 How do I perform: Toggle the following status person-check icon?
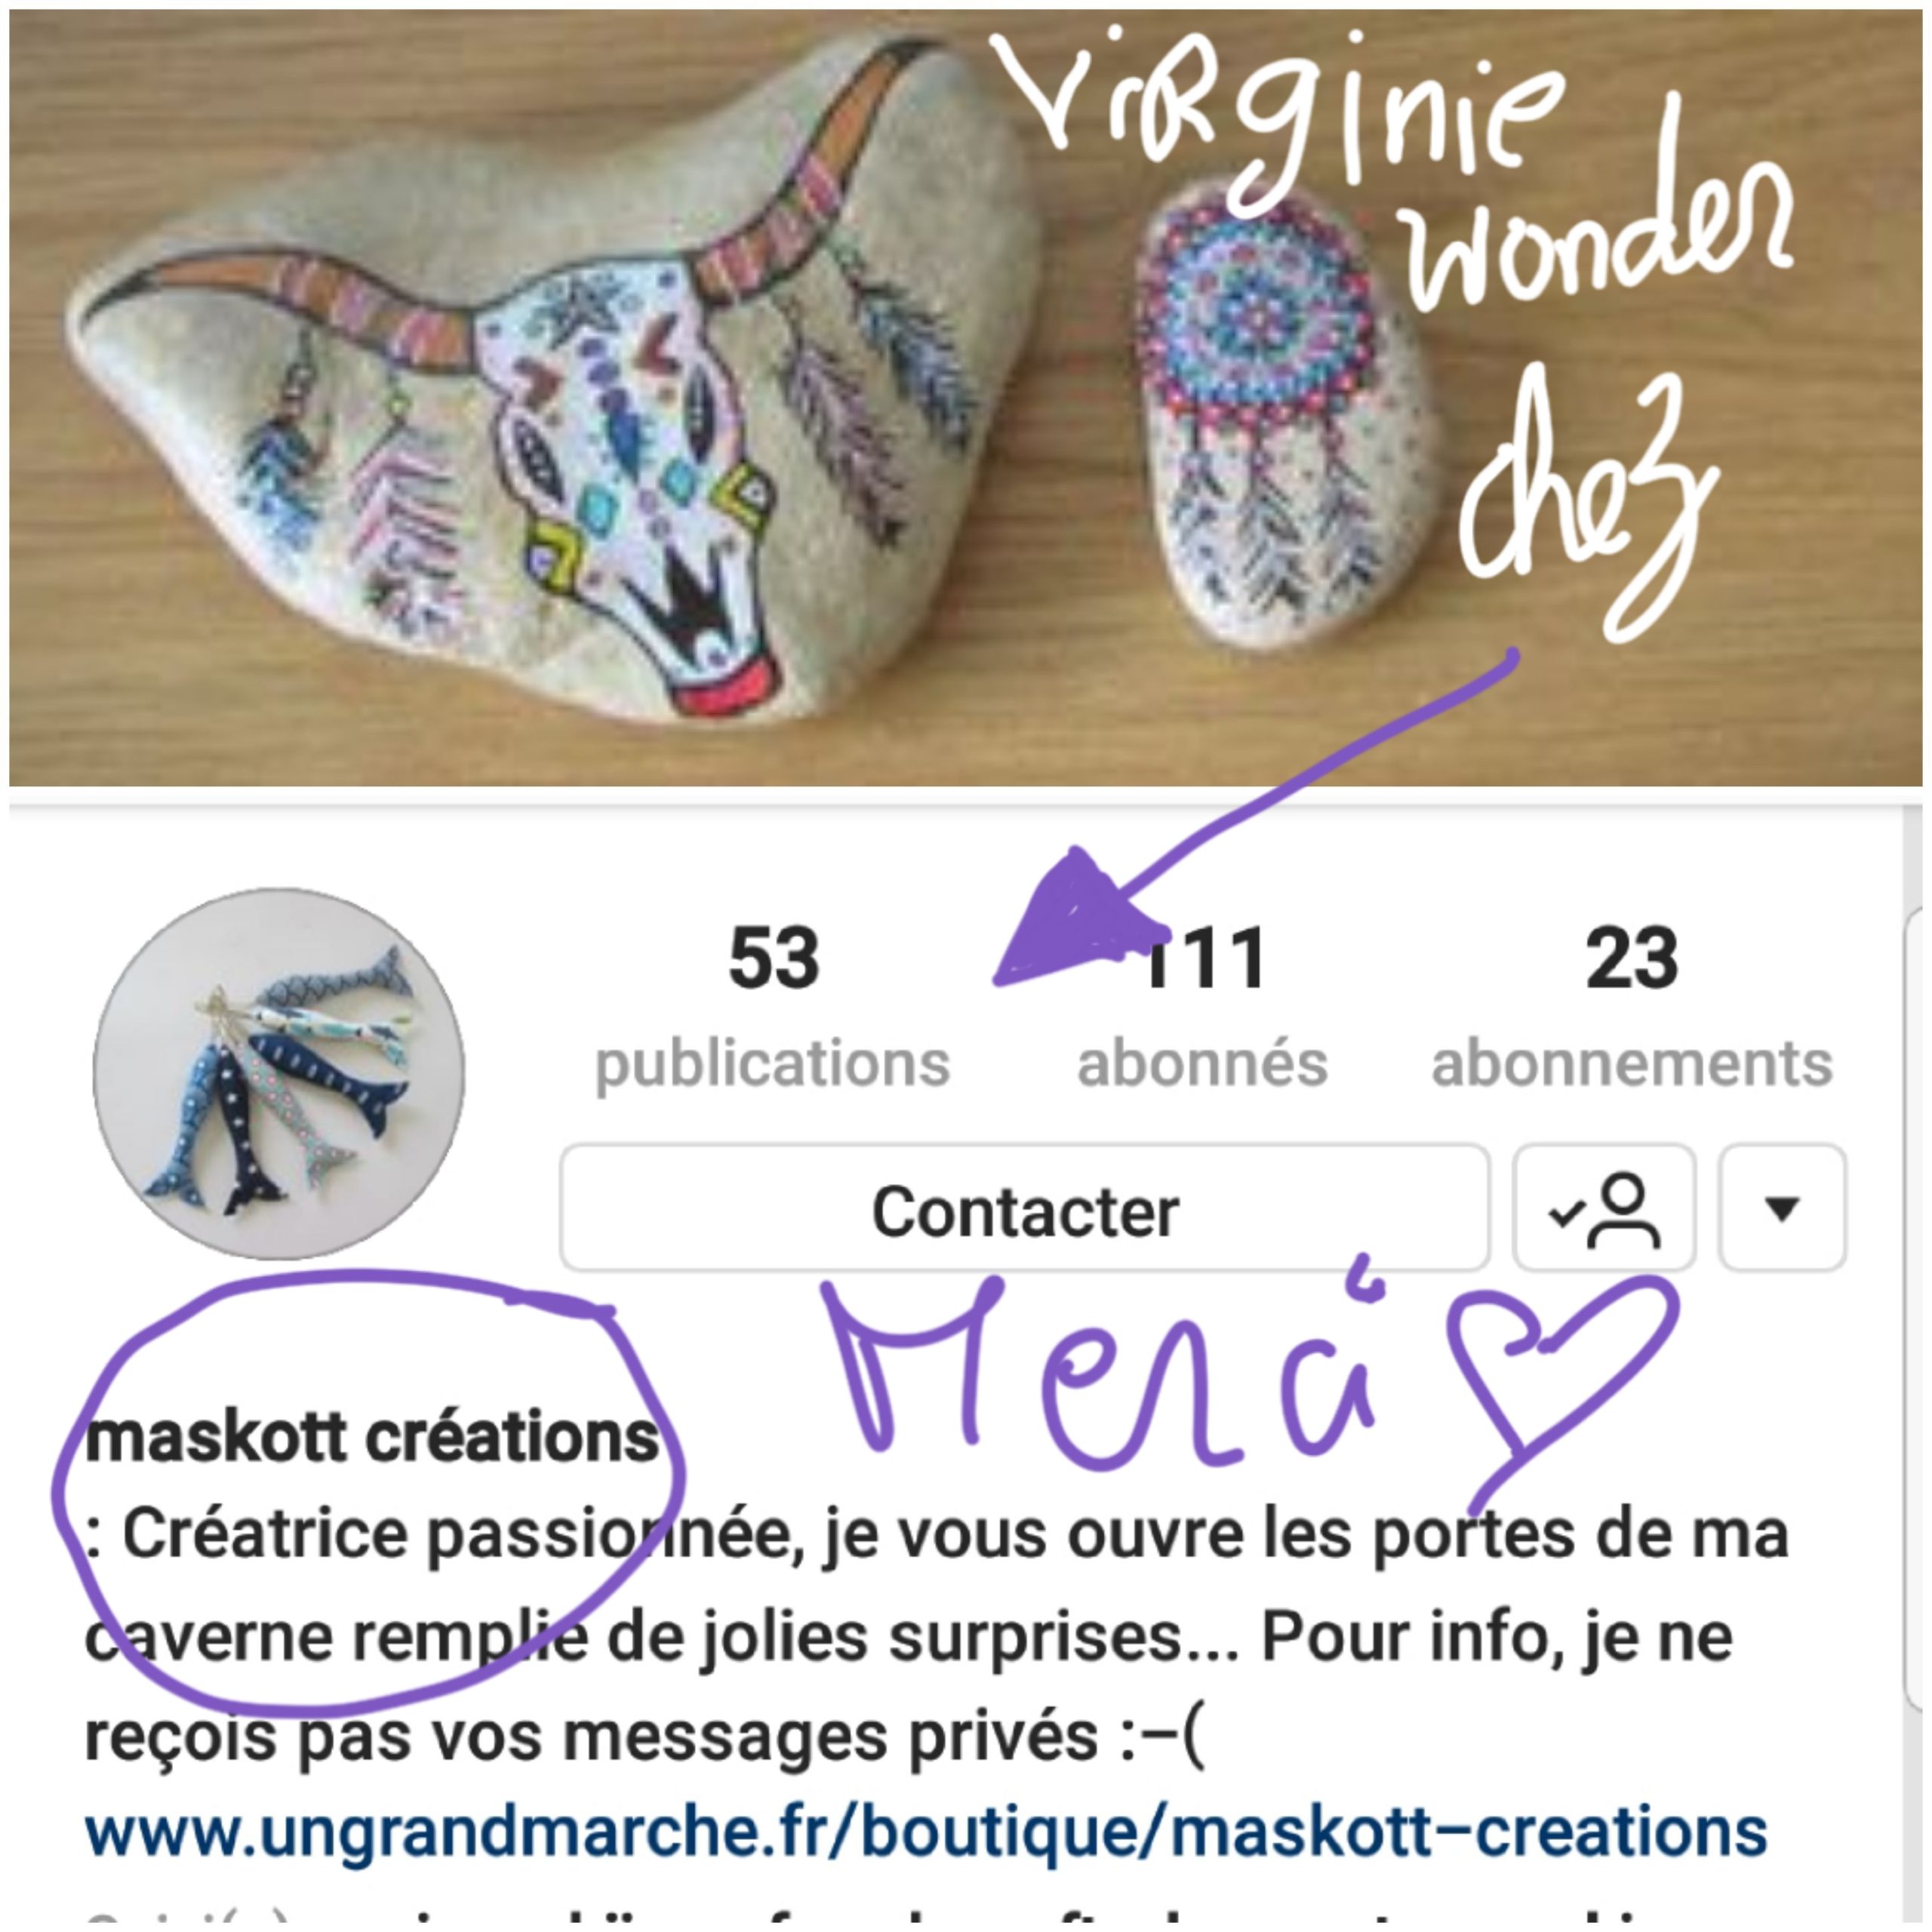(x=1604, y=1209)
